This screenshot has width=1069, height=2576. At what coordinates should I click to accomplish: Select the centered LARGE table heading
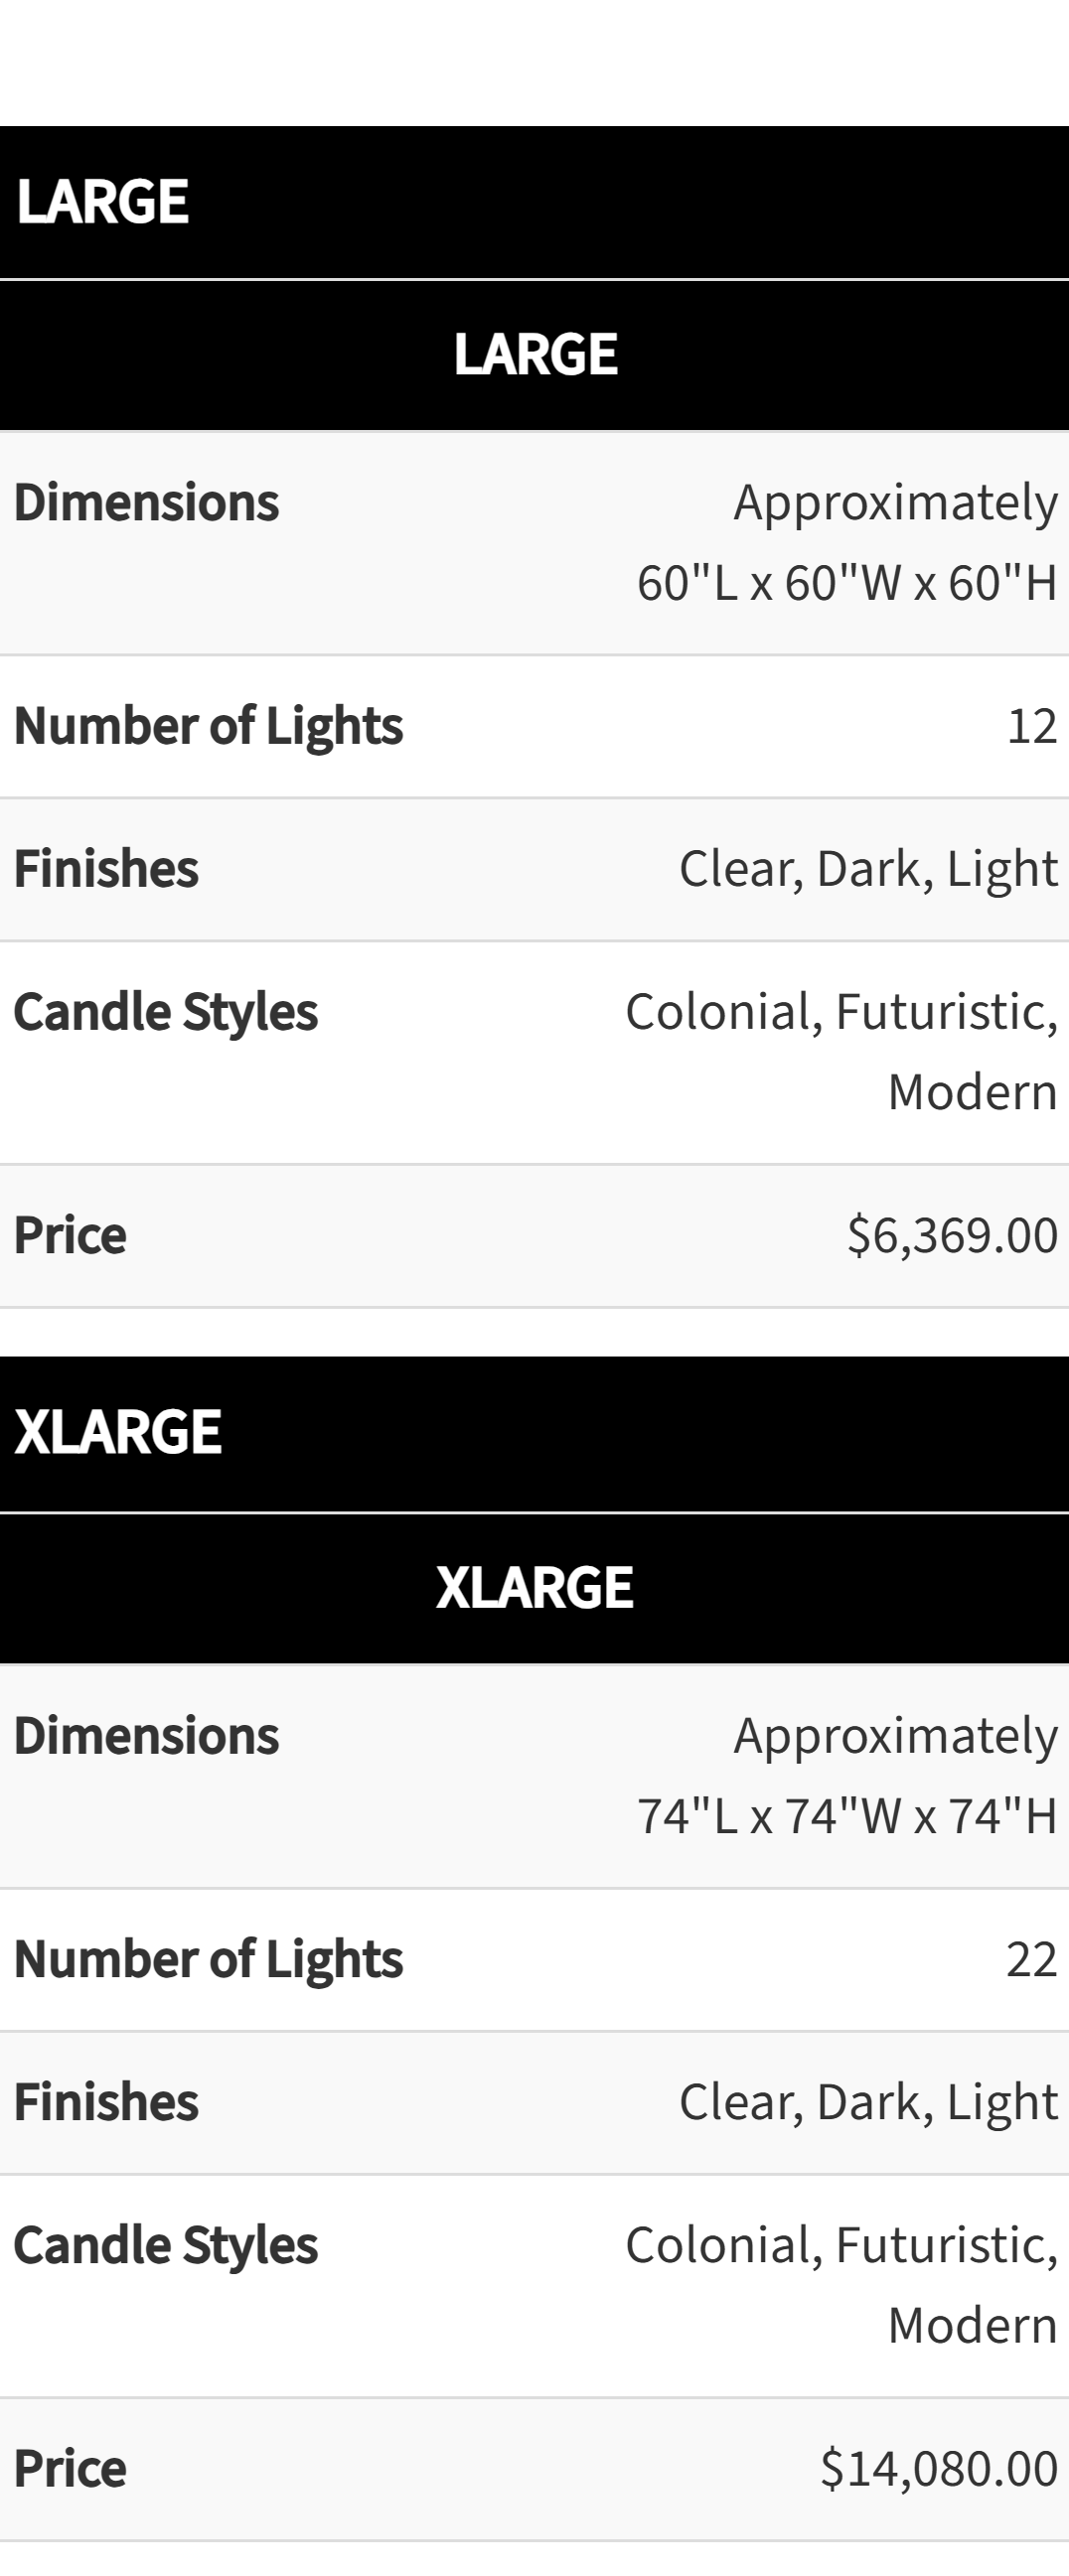[535, 354]
